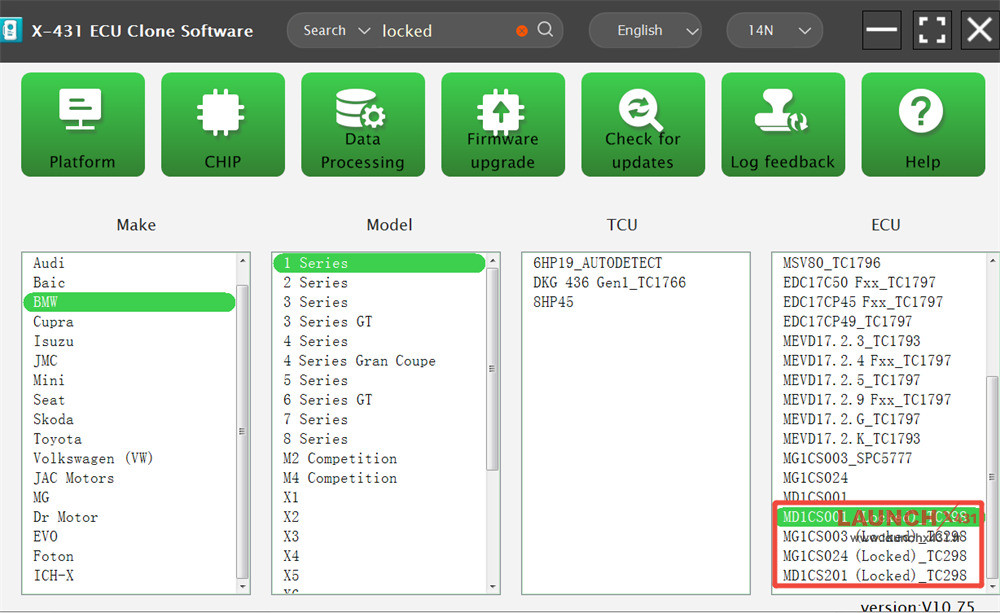1000x613 pixels.
Task: Open the Platform section
Action: point(83,124)
